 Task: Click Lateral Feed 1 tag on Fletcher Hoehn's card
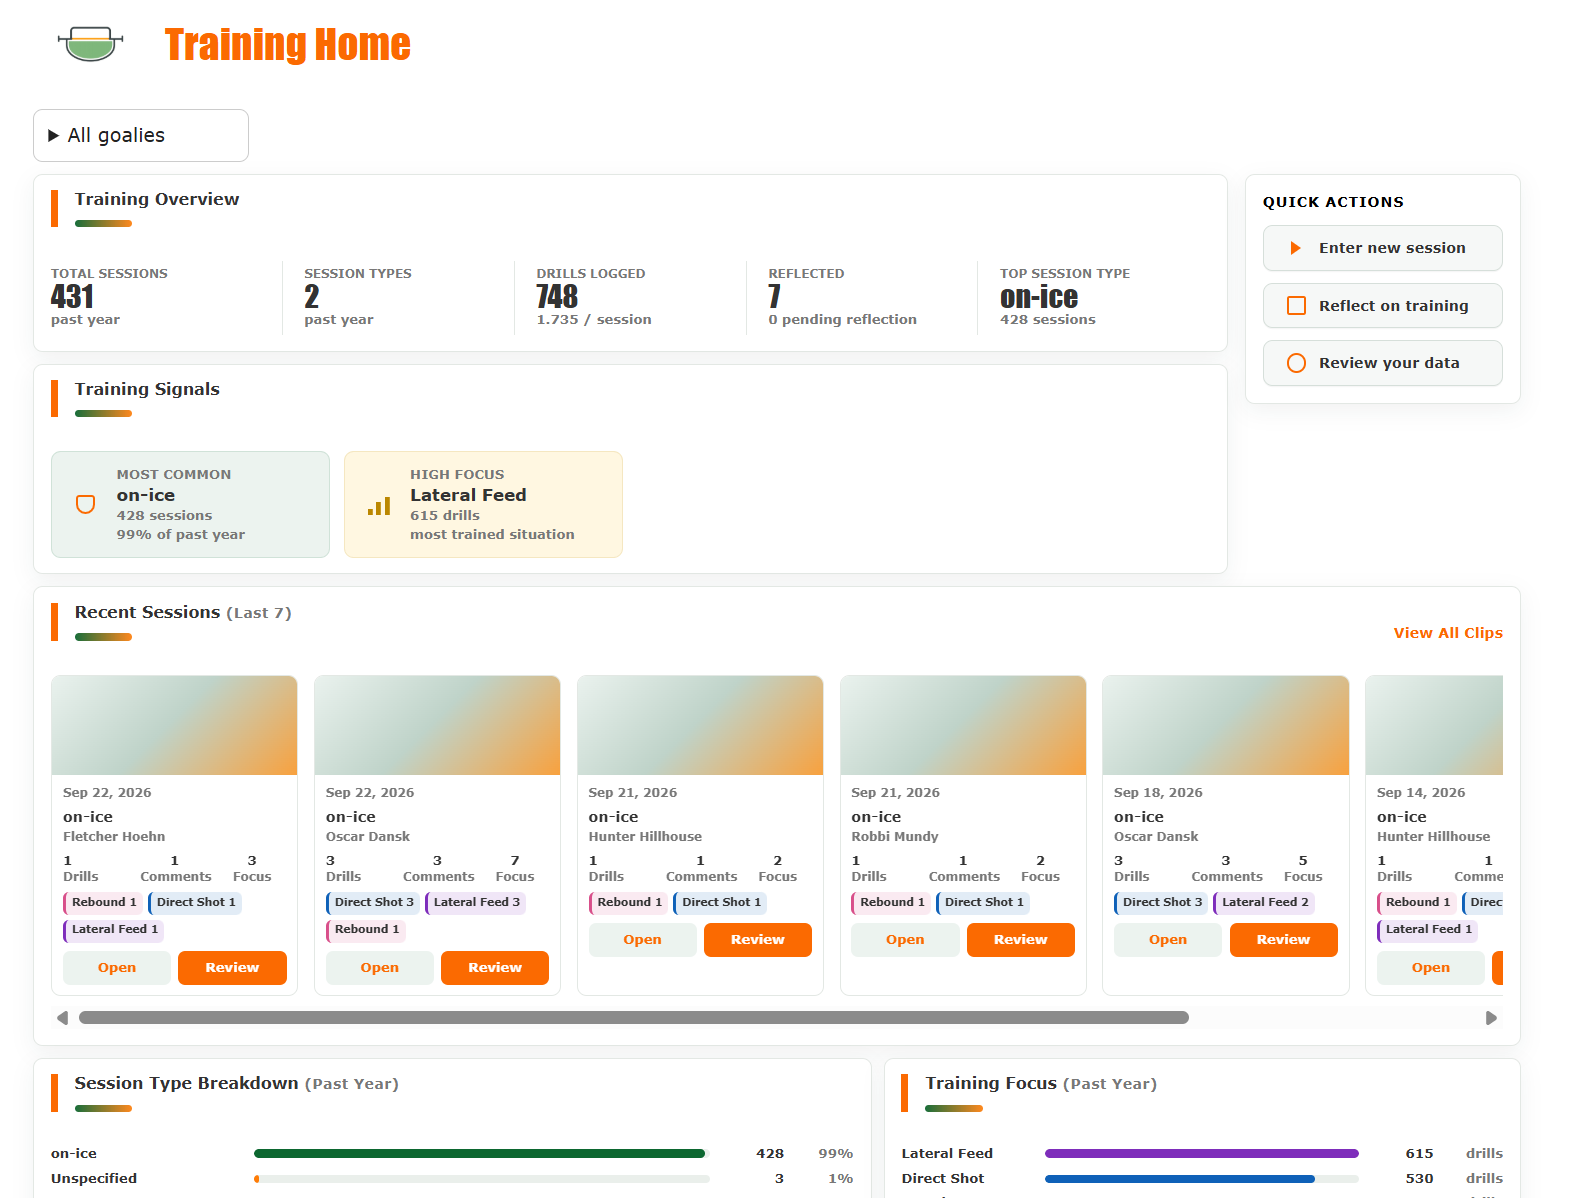click(x=113, y=930)
